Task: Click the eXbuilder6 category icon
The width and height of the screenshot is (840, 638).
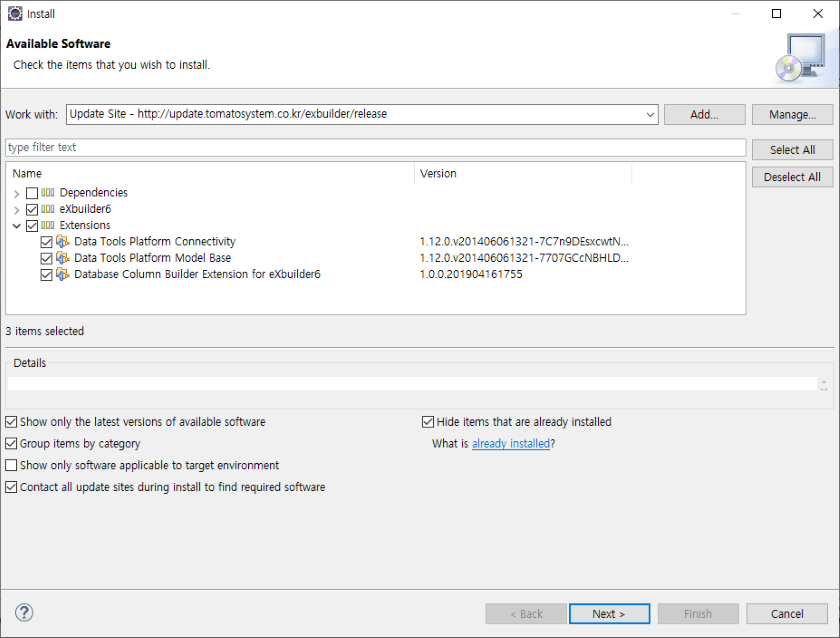Action: (x=48, y=209)
